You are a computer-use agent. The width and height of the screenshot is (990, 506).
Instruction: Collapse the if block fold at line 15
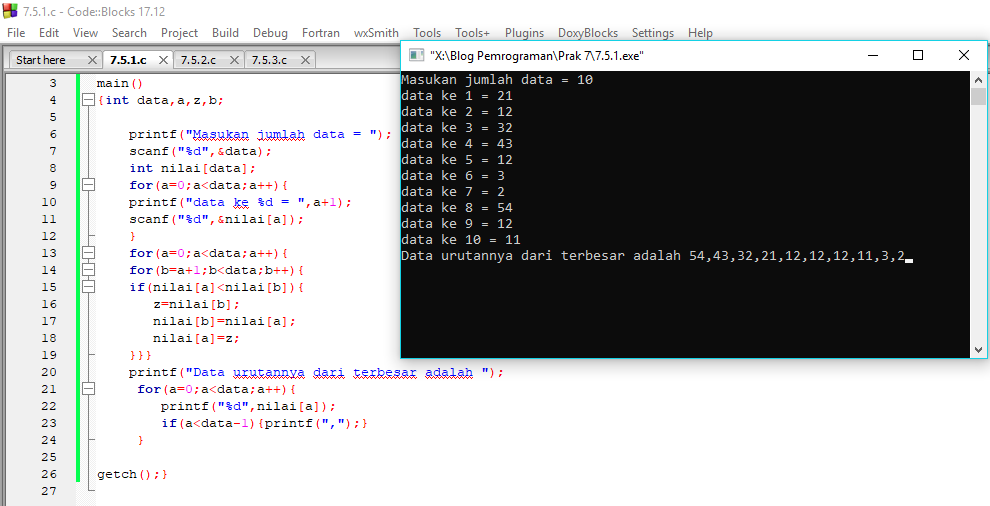(88, 287)
